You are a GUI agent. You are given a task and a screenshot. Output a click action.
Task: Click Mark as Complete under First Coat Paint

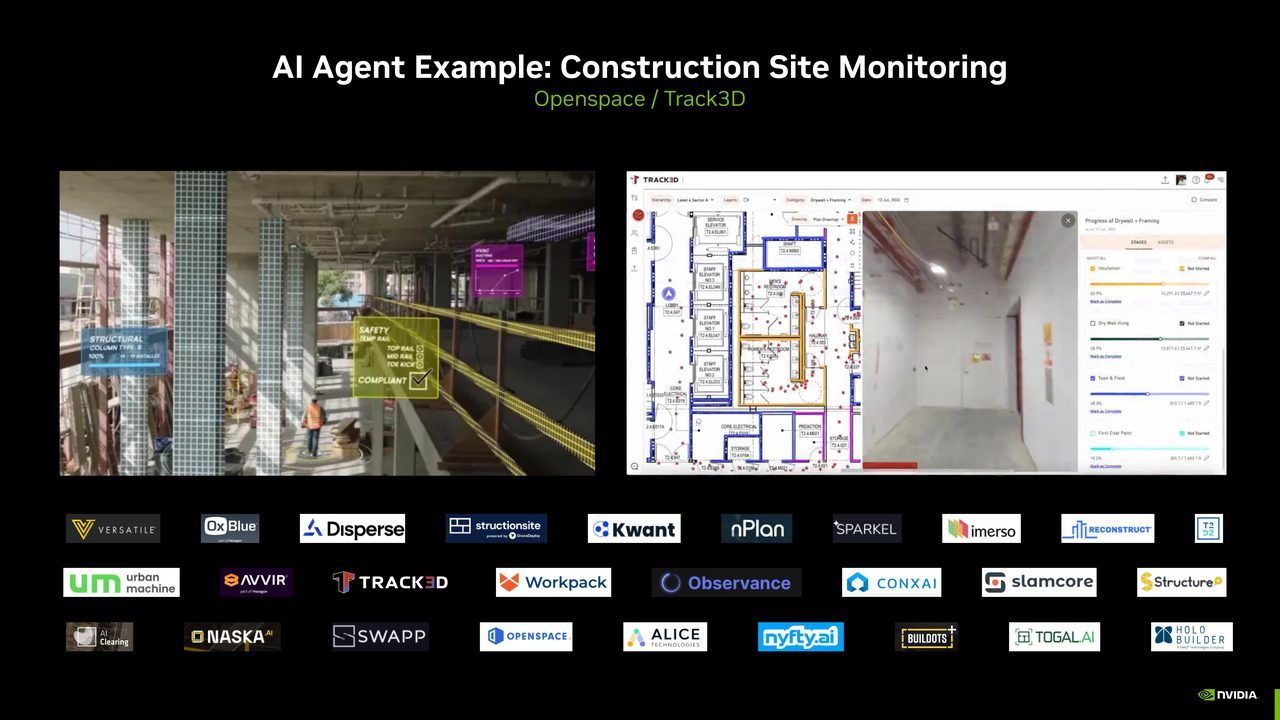(x=1105, y=466)
